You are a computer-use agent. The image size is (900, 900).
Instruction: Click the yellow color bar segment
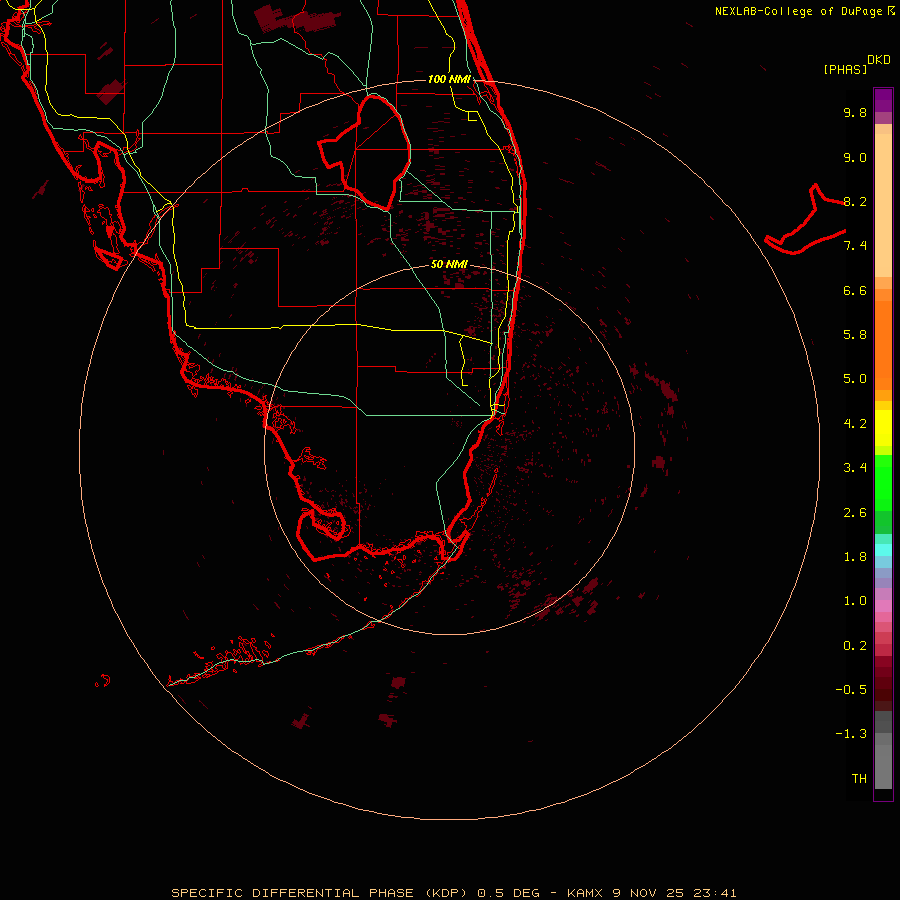tap(883, 428)
